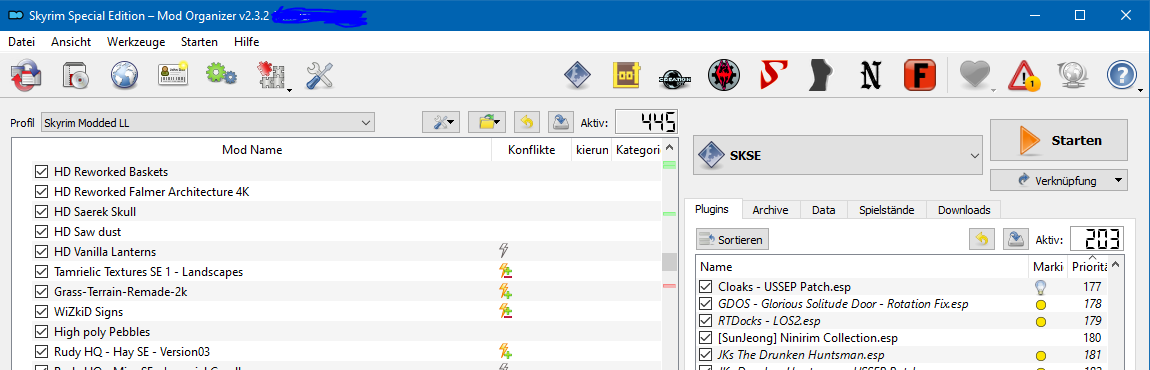Toggle the HD Saw dust checkbox
The height and width of the screenshot is (370, 1150).
pyautogui.click(x=41, y=231)
